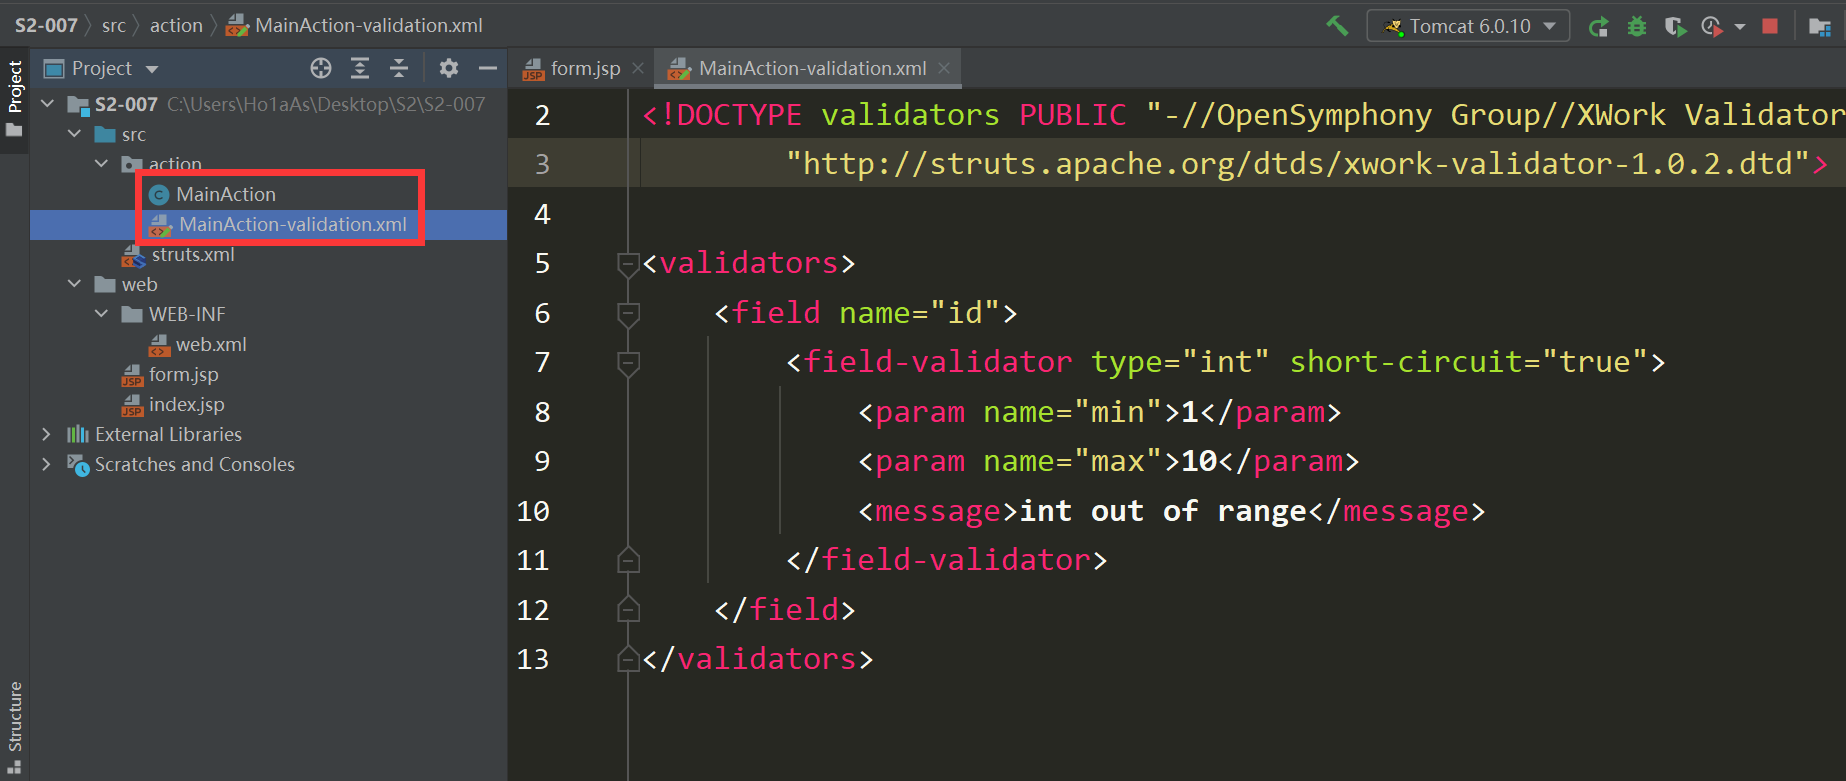Click the max param value 10

[1199, 461]
